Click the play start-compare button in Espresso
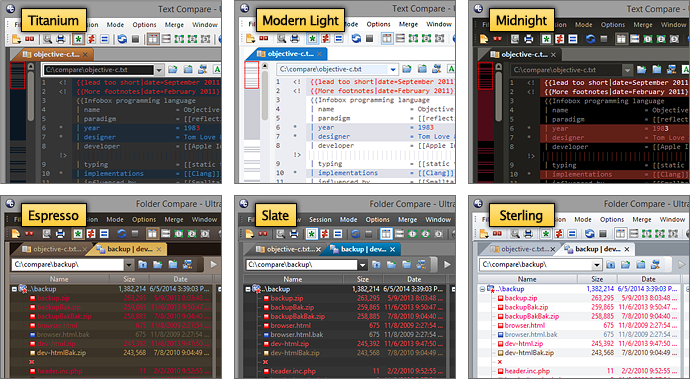The image size is (690, 381). pos(214,264)
